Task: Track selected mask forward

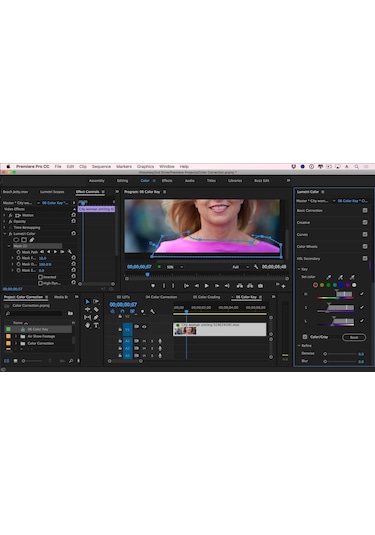Action: tap(55, 252)
